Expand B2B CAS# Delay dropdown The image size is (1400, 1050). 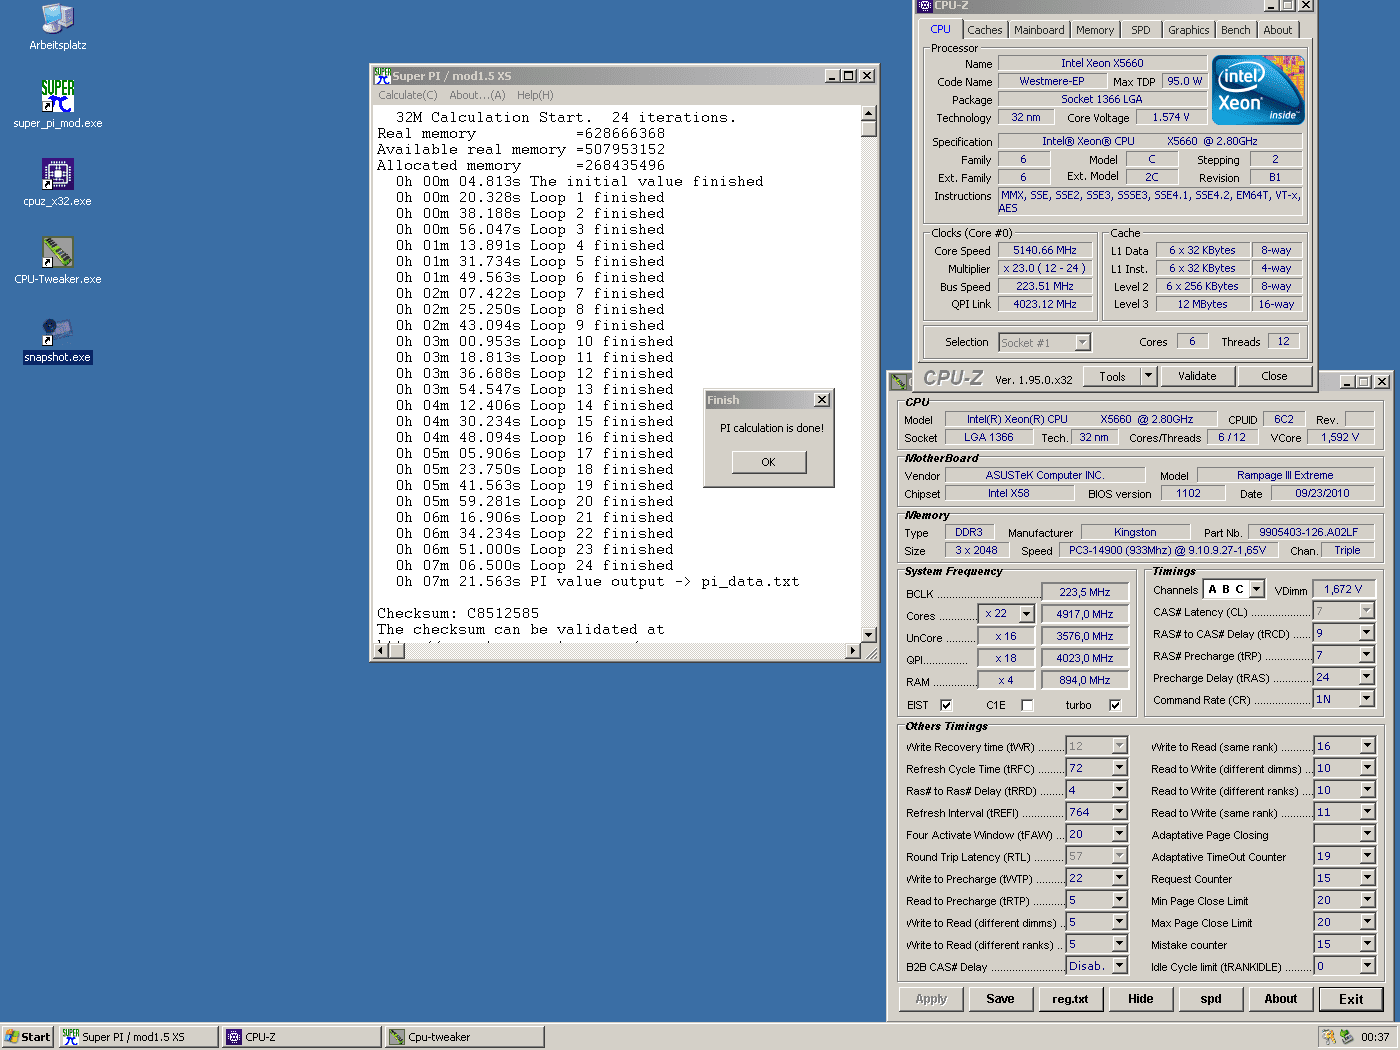point(1119,966)
